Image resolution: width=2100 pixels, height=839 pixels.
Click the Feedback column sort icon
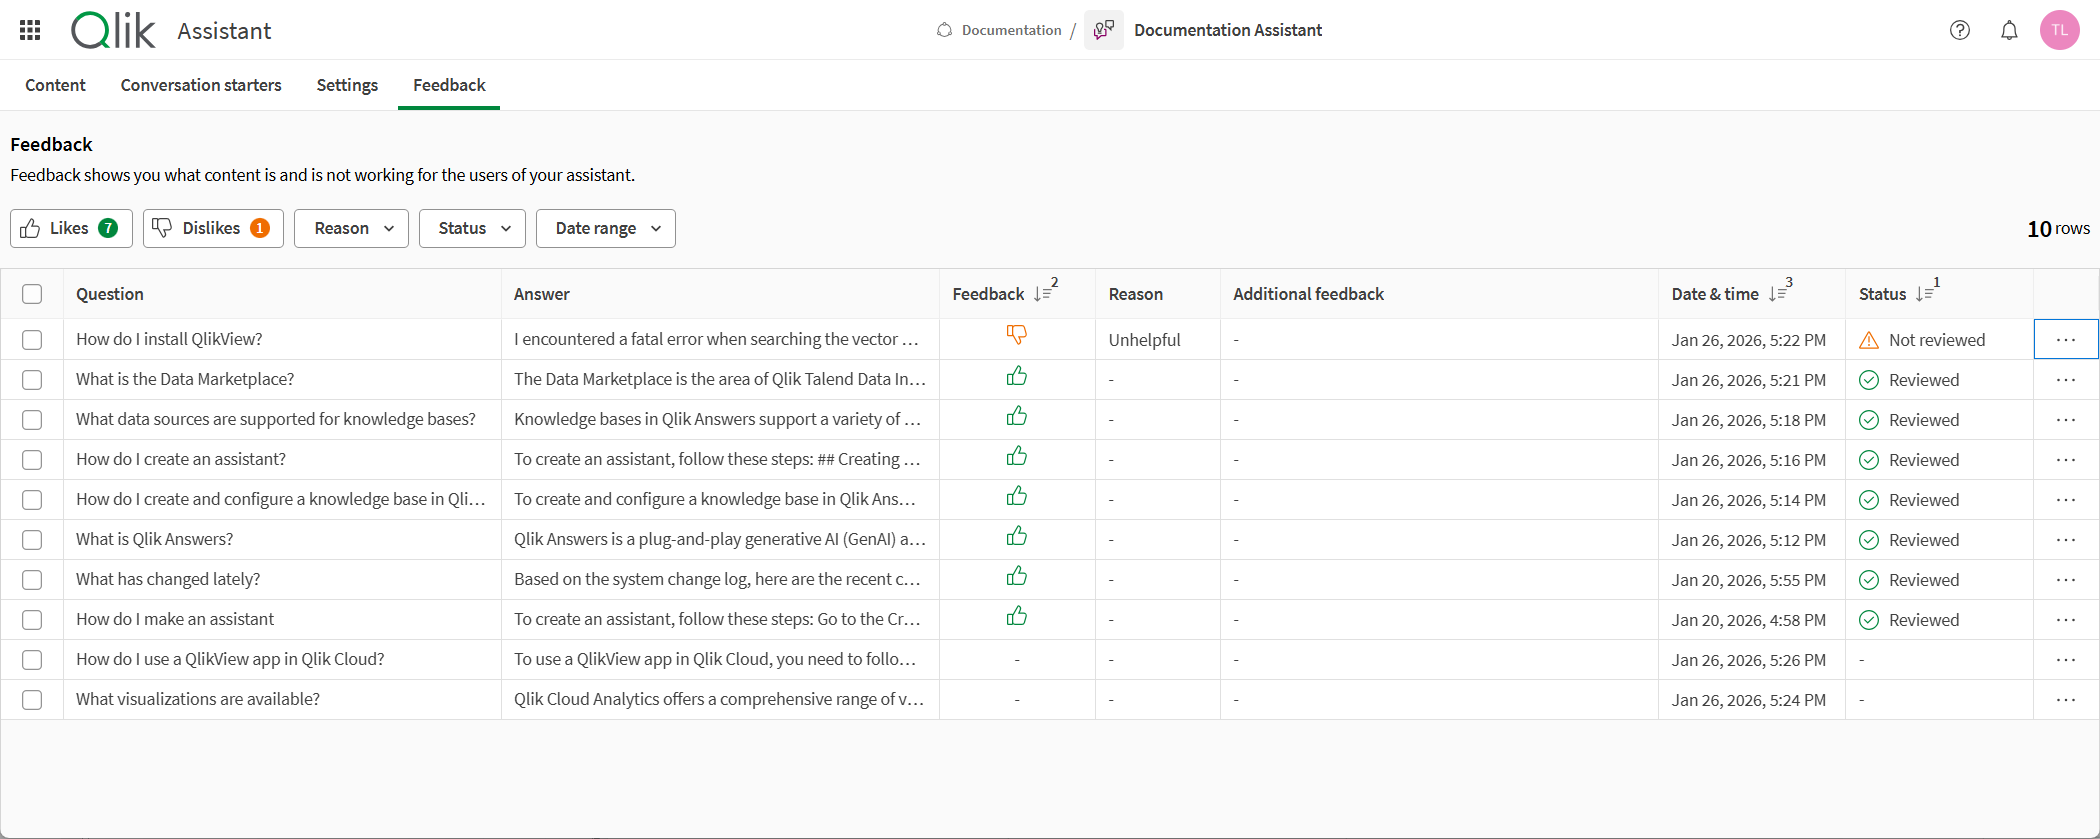tap(1043, 294)
